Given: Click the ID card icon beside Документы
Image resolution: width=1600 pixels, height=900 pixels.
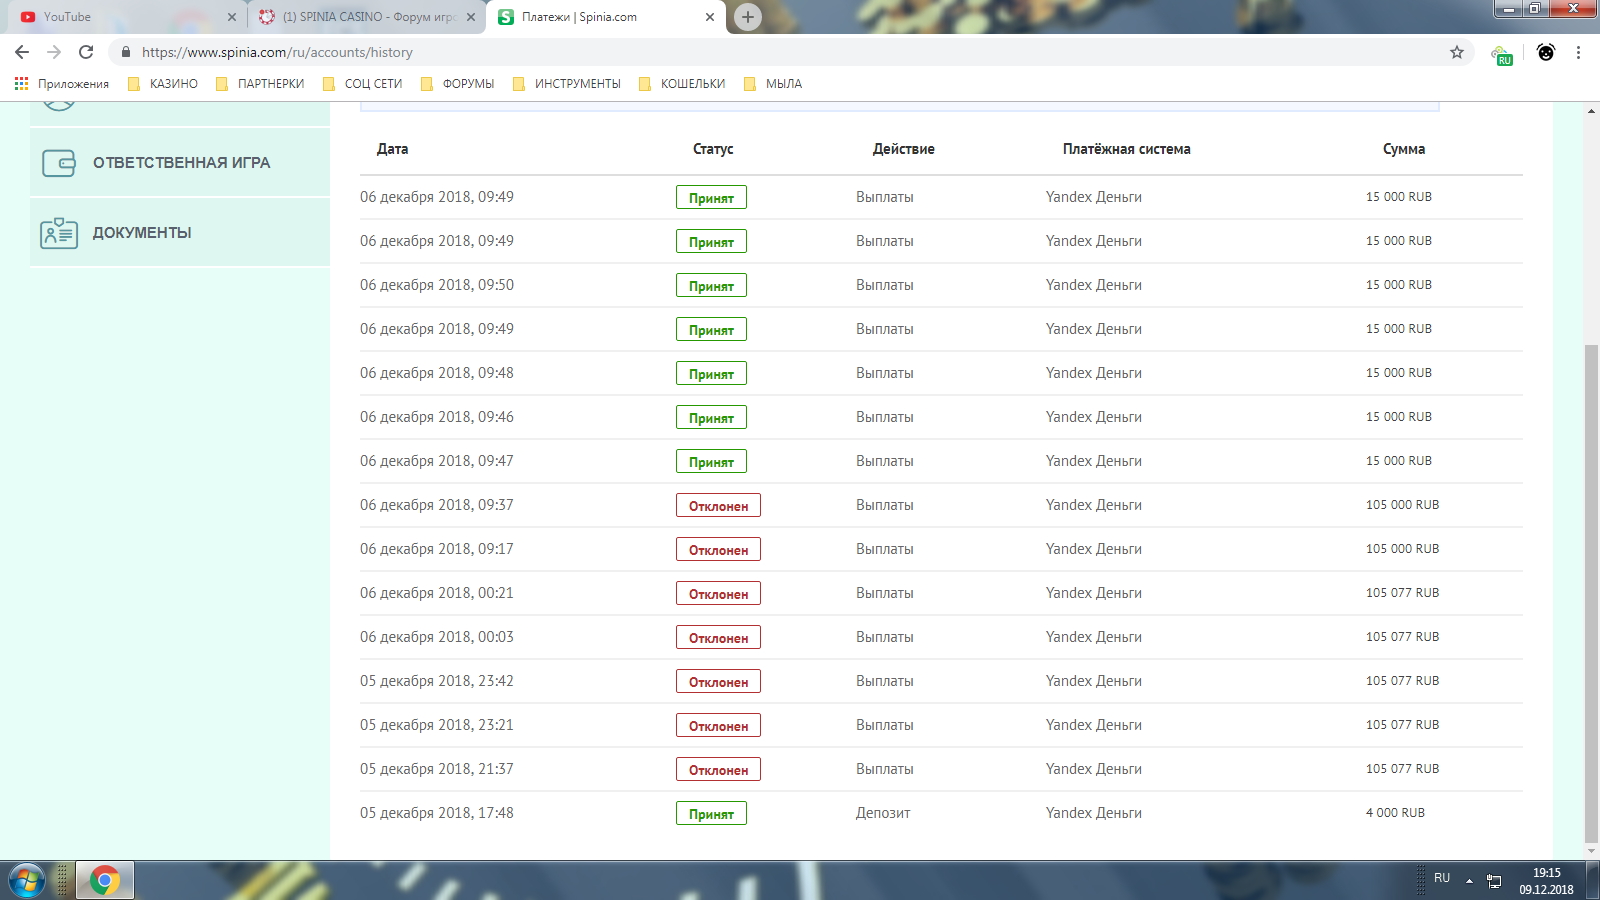Looking at the screenshot, I should click(x=59, y=233).
